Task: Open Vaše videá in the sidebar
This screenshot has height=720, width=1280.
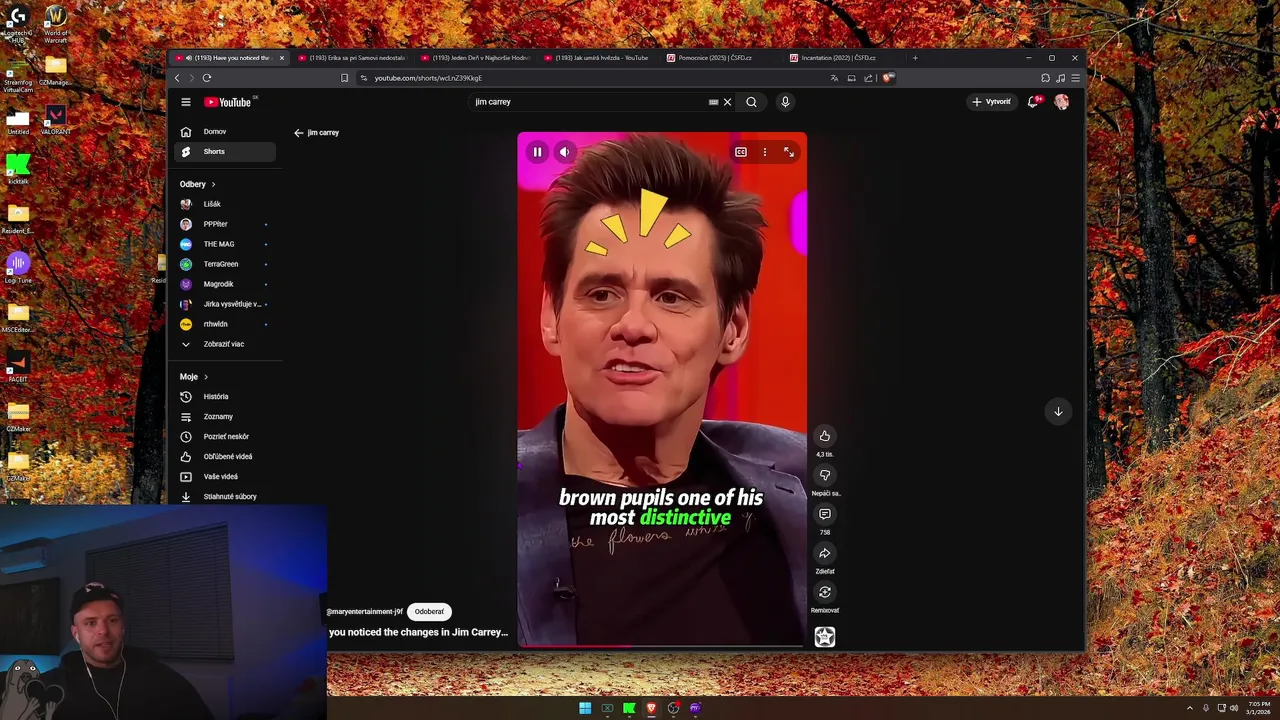Action: tap(225, 477)
